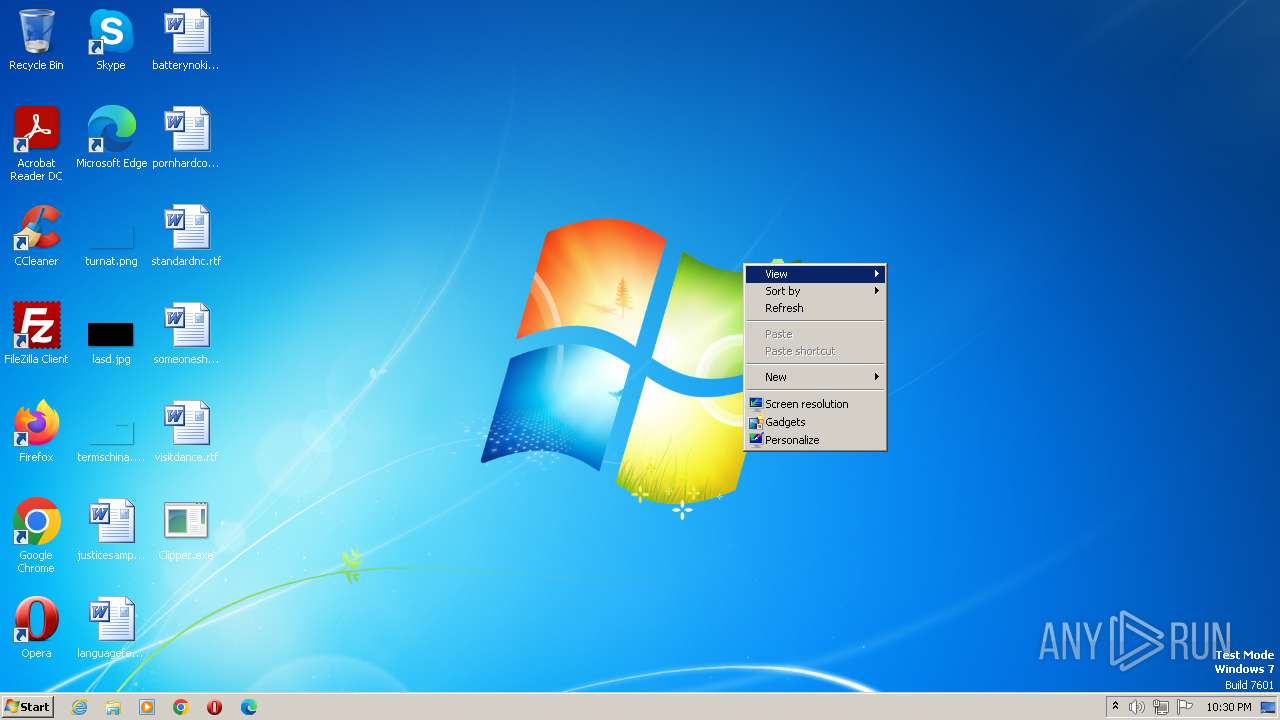Click the network tray icon
This screenshot has height=720, width=1280.
1161,707
